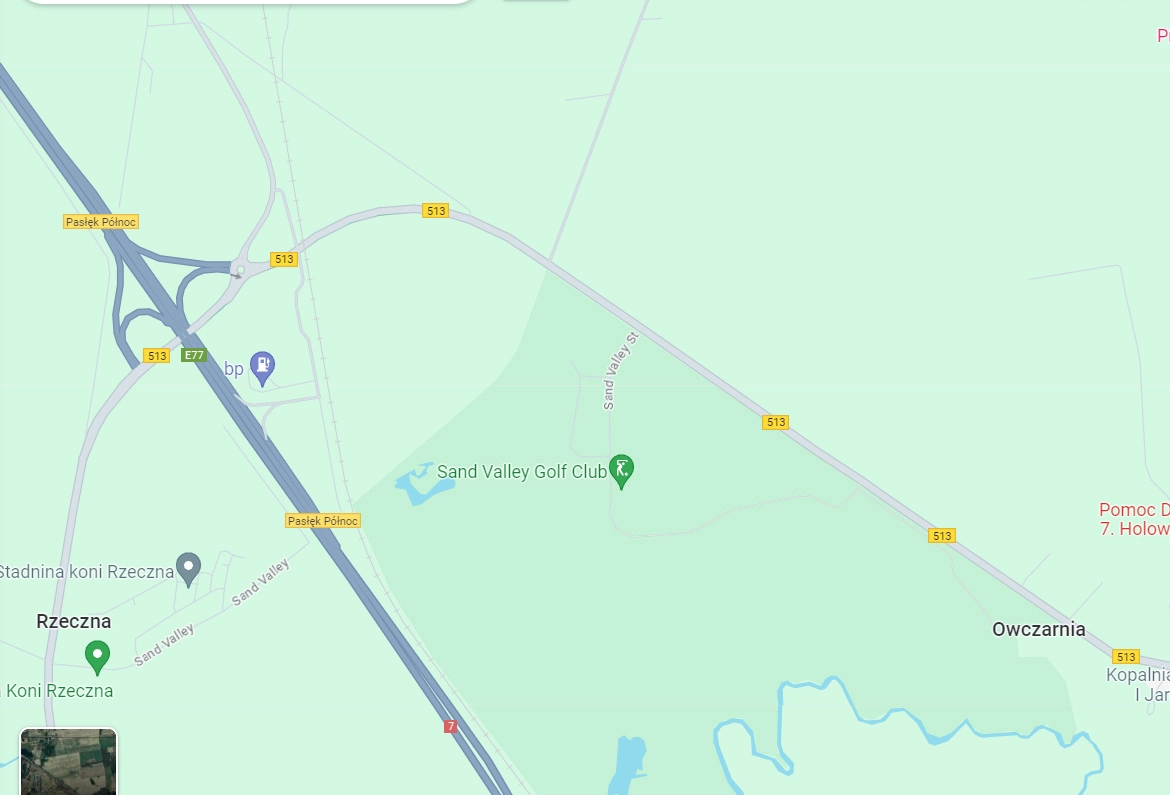Click the E77 route shield
The width and height of the screenshot is (1170, 795).
[x=193, y=355]
